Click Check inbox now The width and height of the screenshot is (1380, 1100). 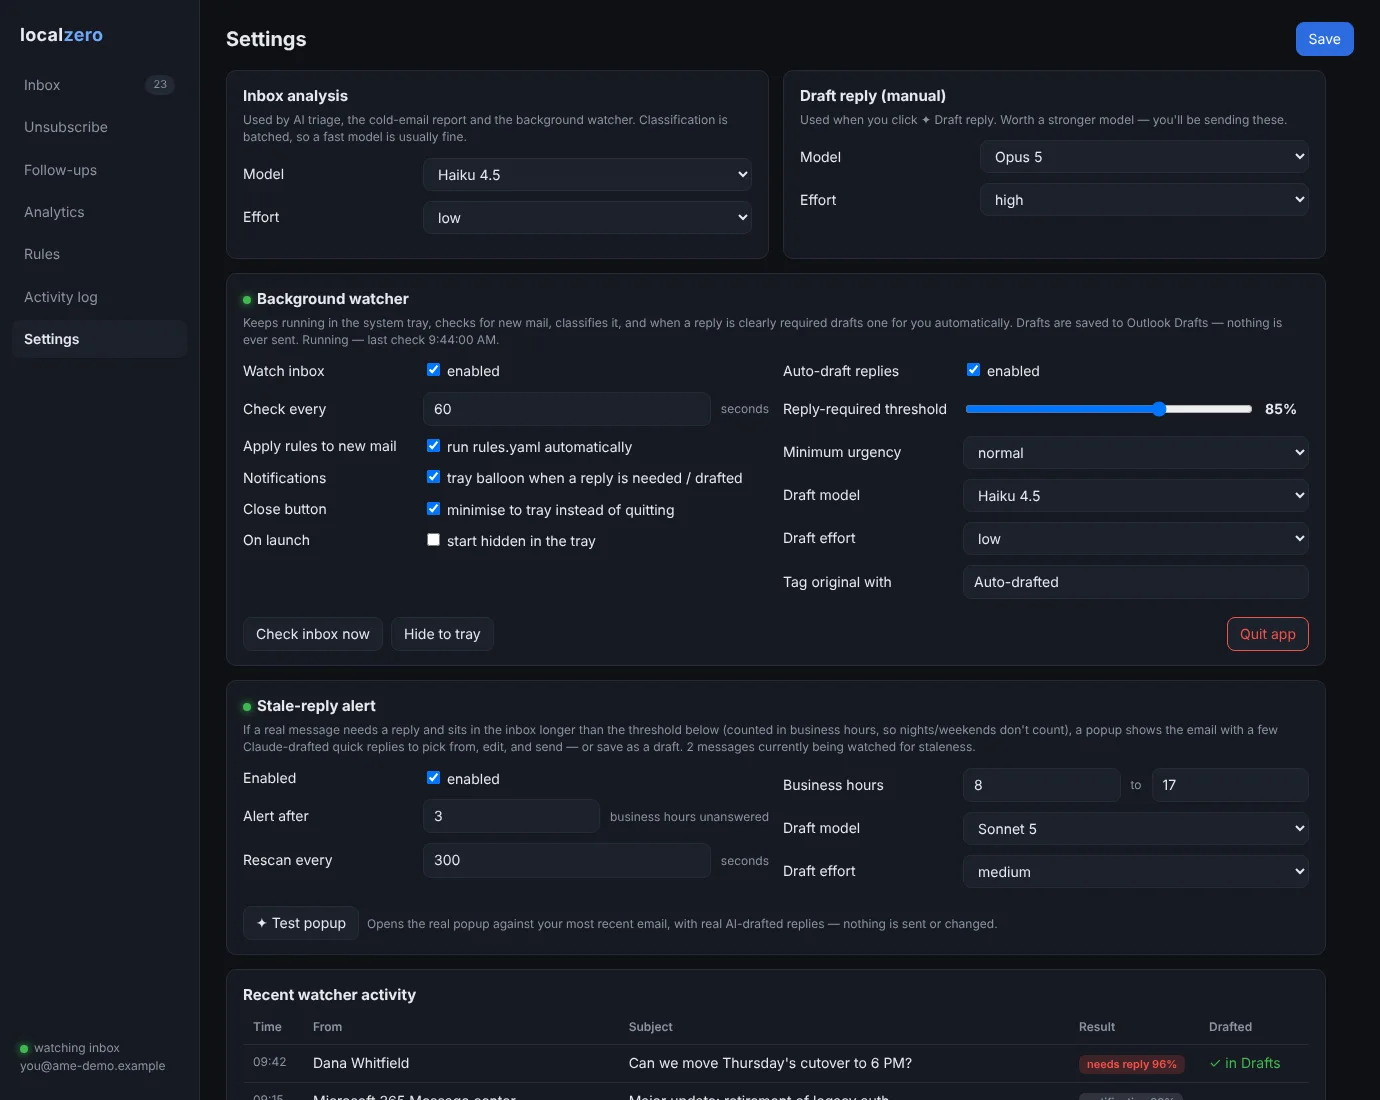(313, 634)
